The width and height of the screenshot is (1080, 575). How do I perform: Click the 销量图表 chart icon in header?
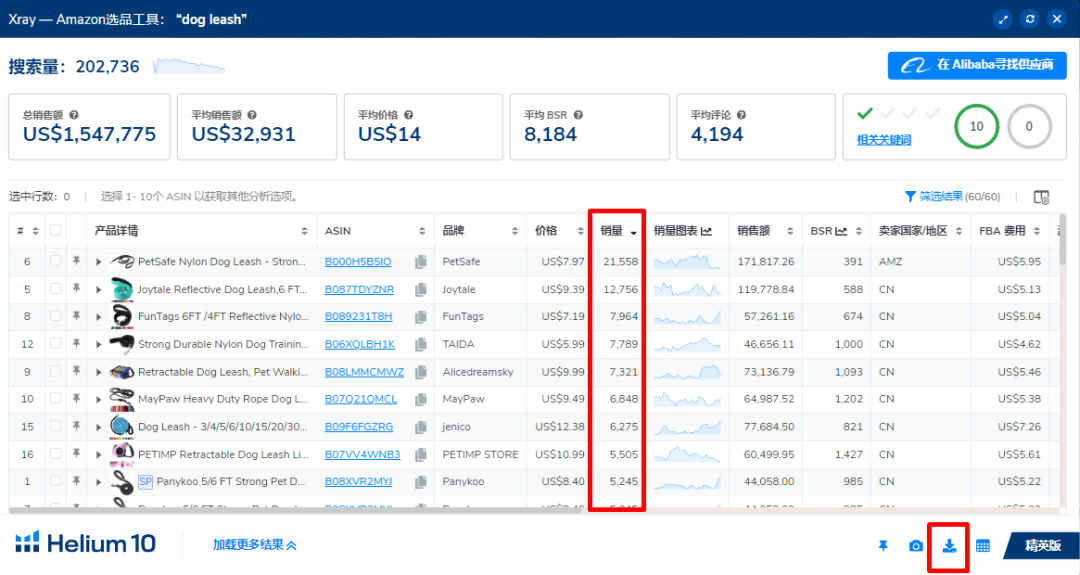coord(706,231)
